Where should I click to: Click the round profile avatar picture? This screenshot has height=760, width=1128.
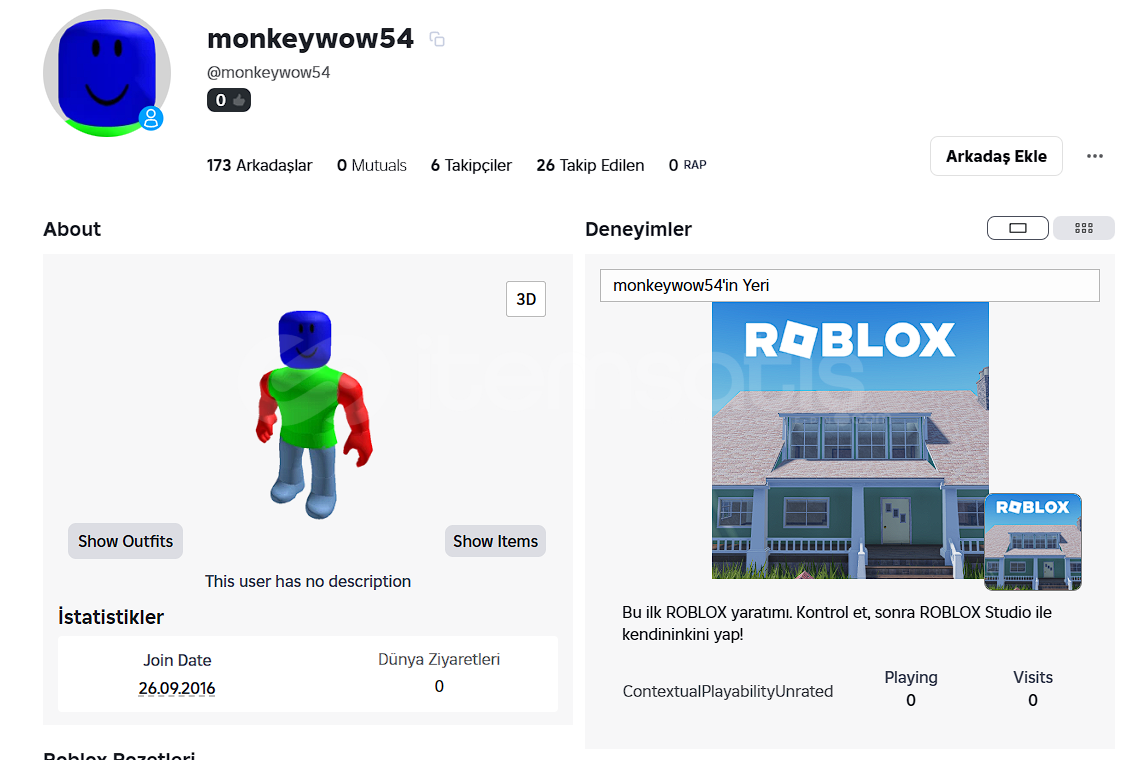pos(106,73)
